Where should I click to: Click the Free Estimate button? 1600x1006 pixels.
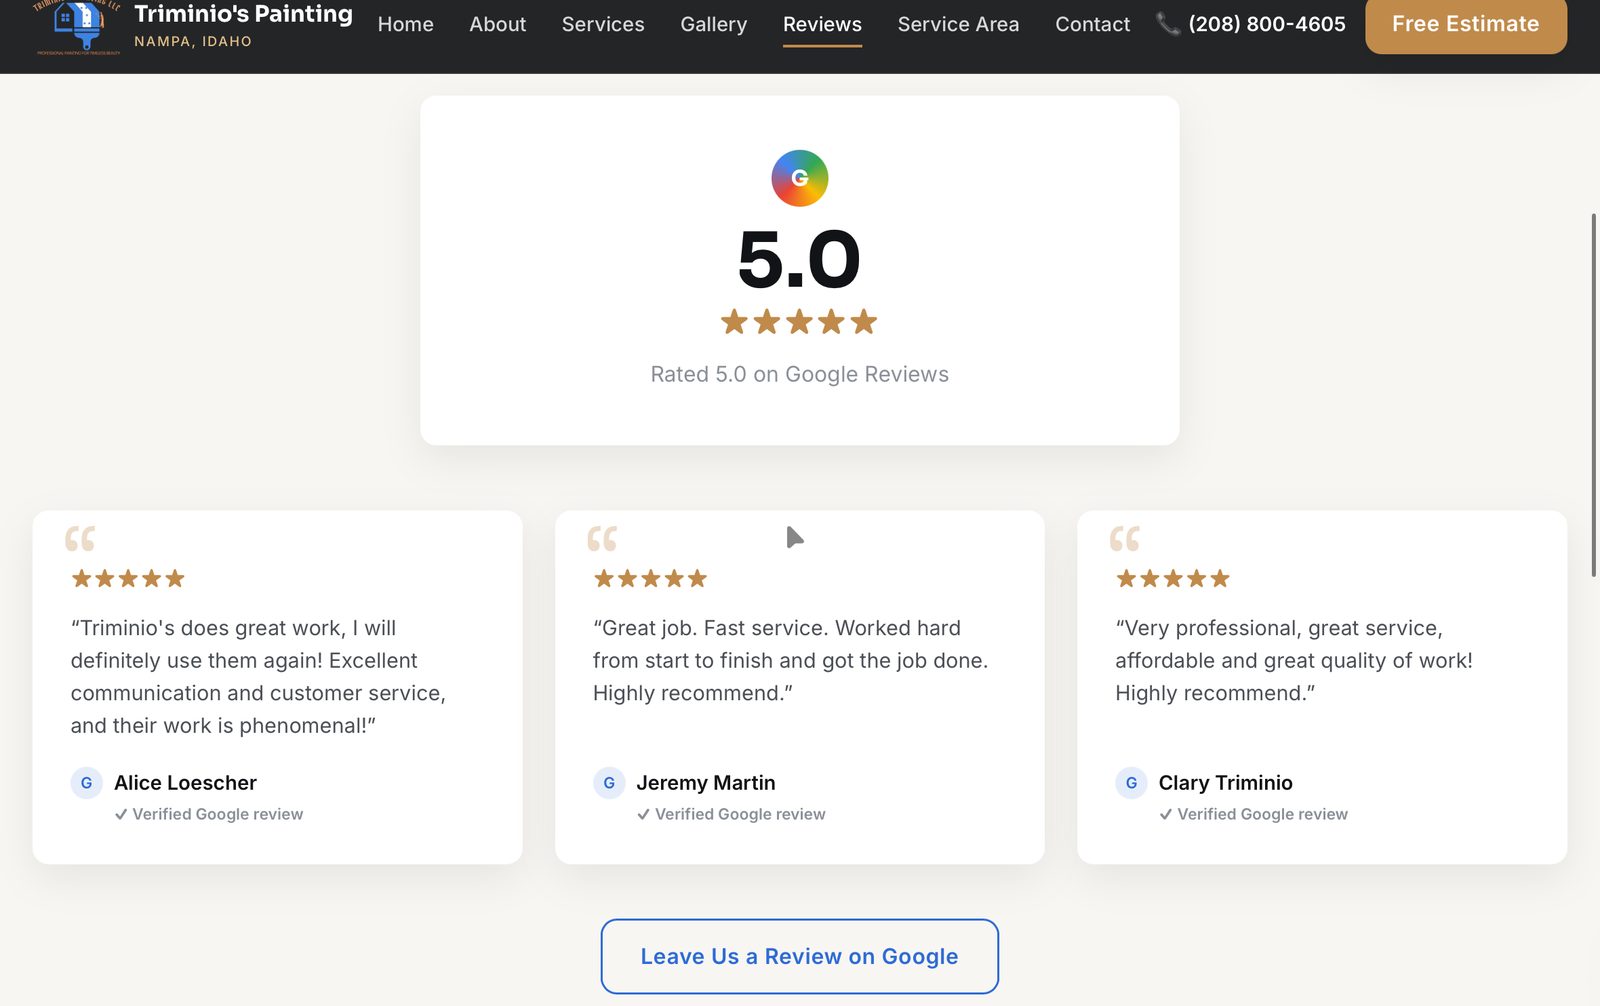(x=1466, y=25)
